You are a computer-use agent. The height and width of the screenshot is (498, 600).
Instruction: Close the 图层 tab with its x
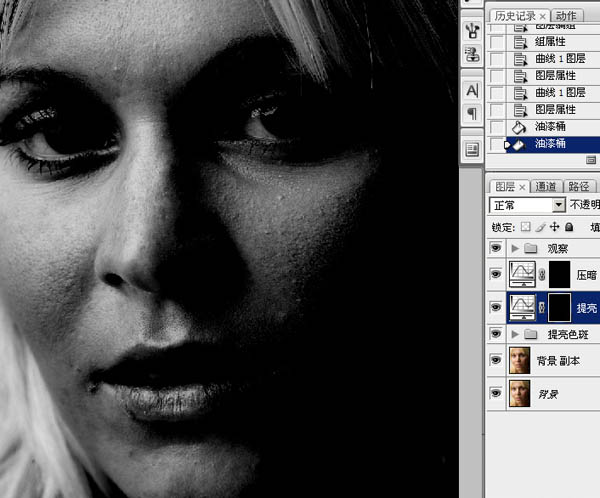click(522, 188)
